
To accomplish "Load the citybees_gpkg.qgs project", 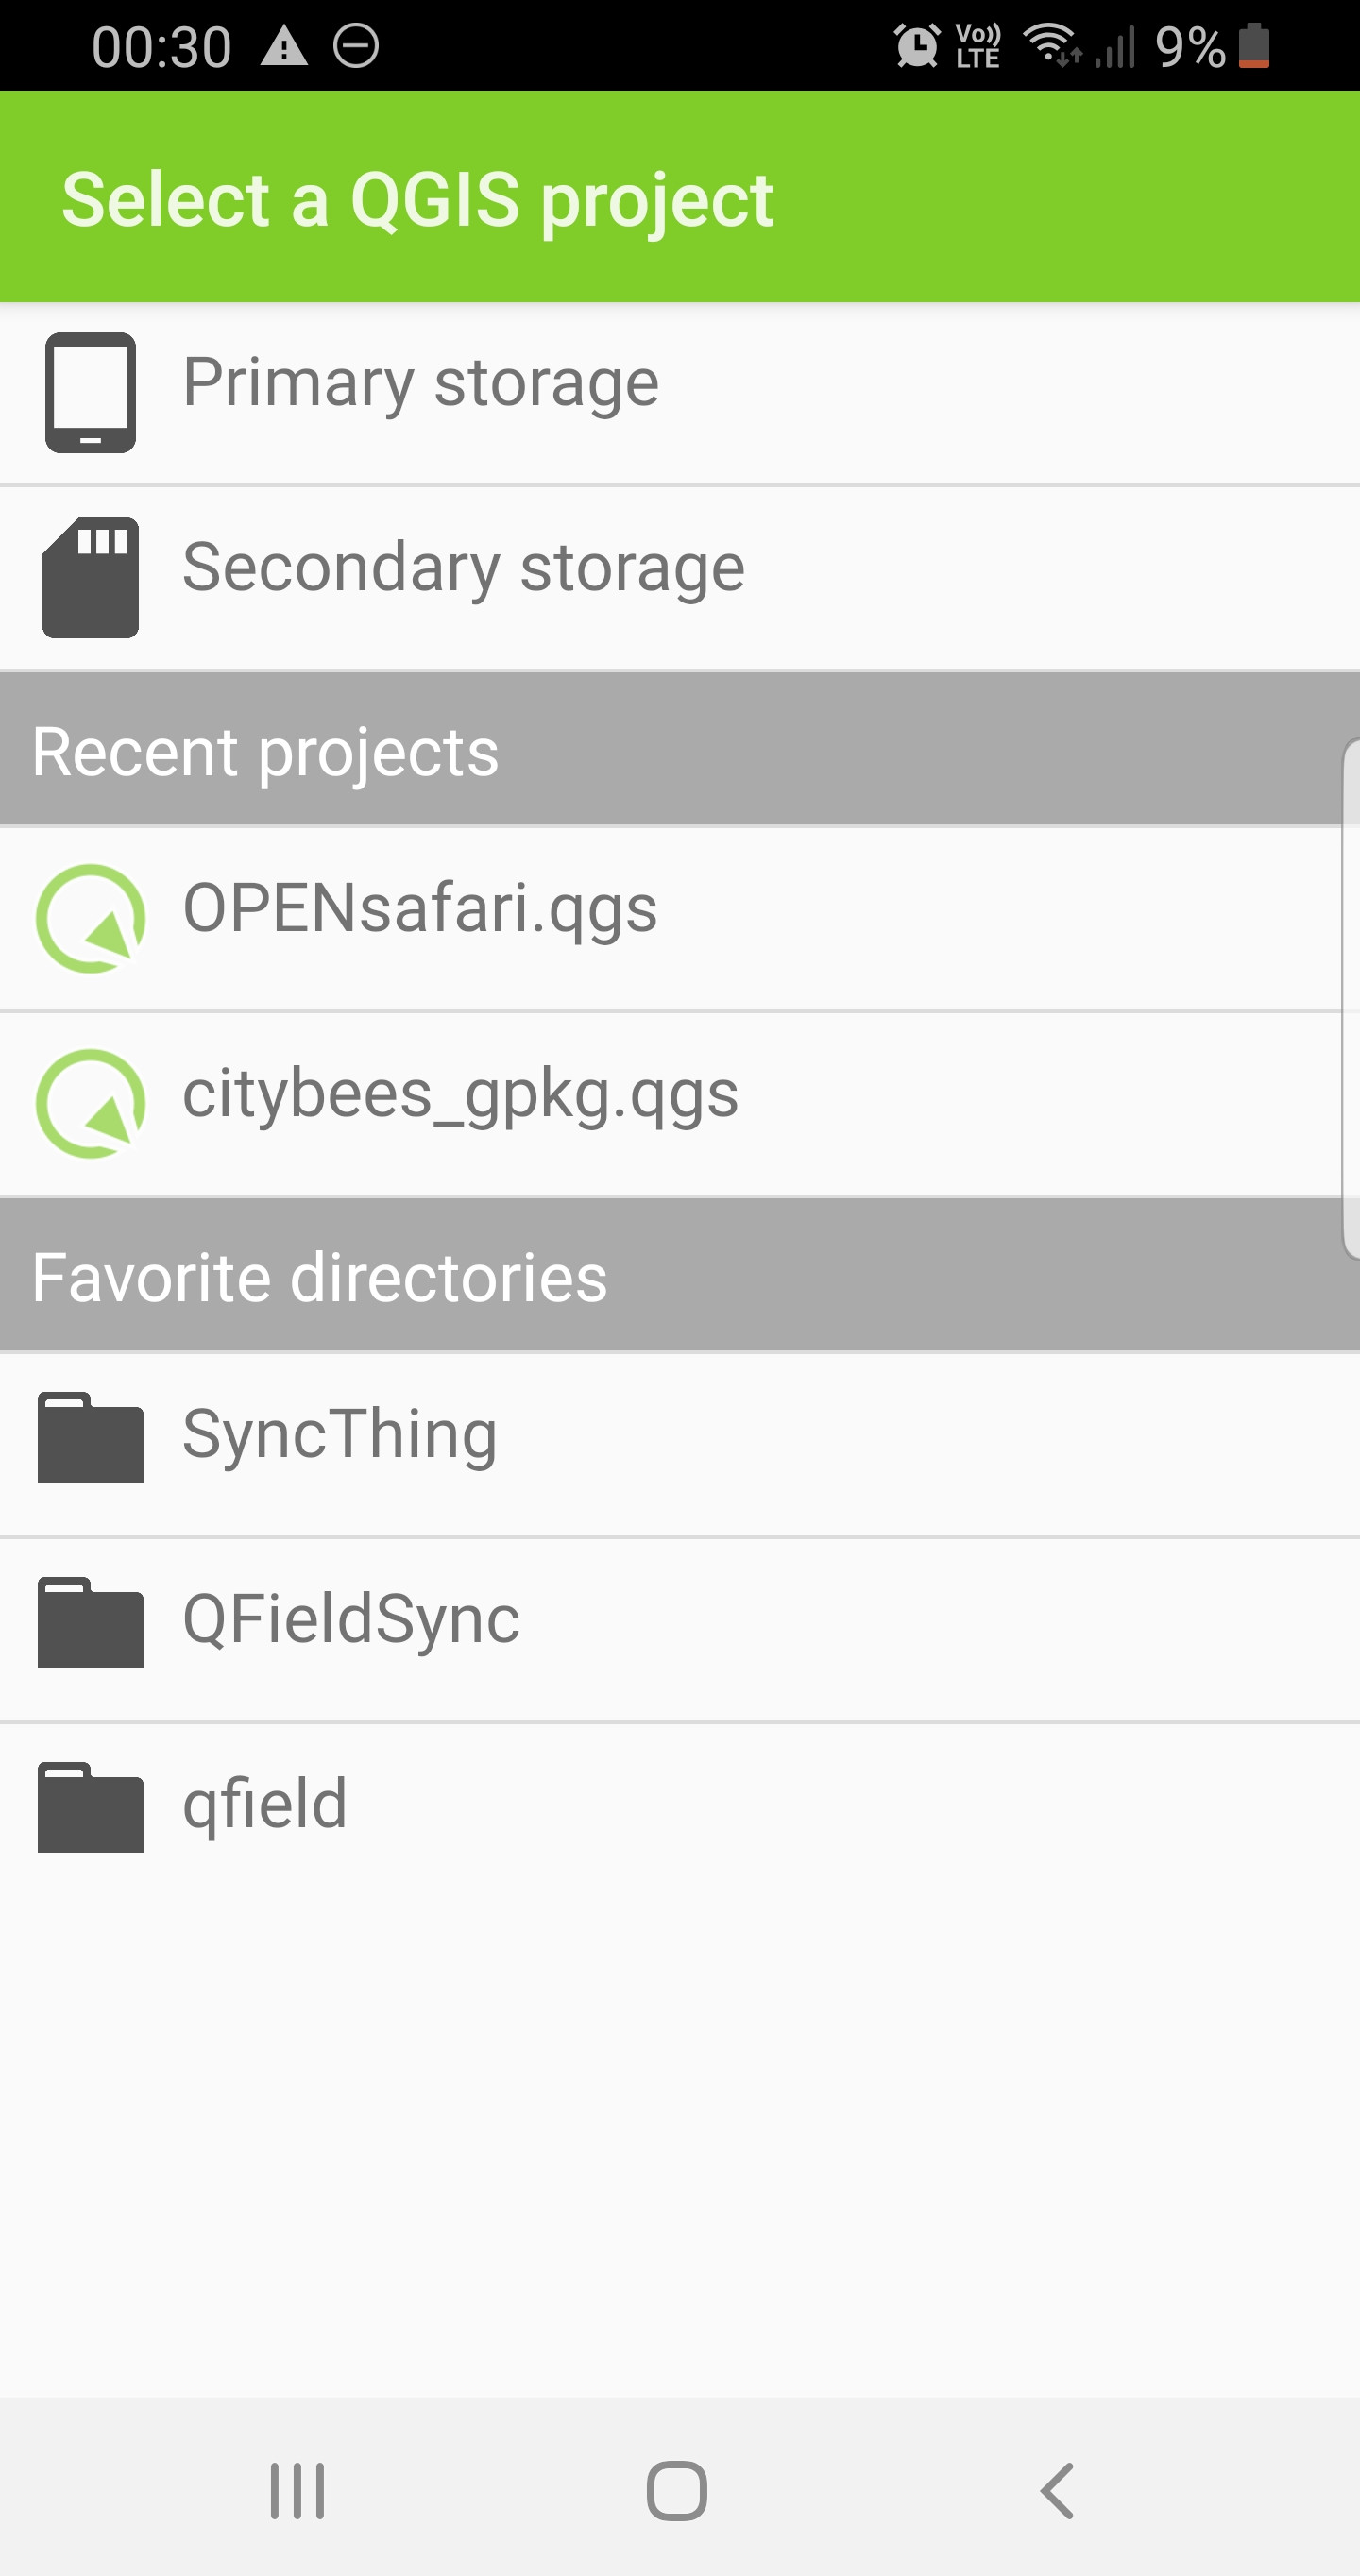I will pos(460,1095).
